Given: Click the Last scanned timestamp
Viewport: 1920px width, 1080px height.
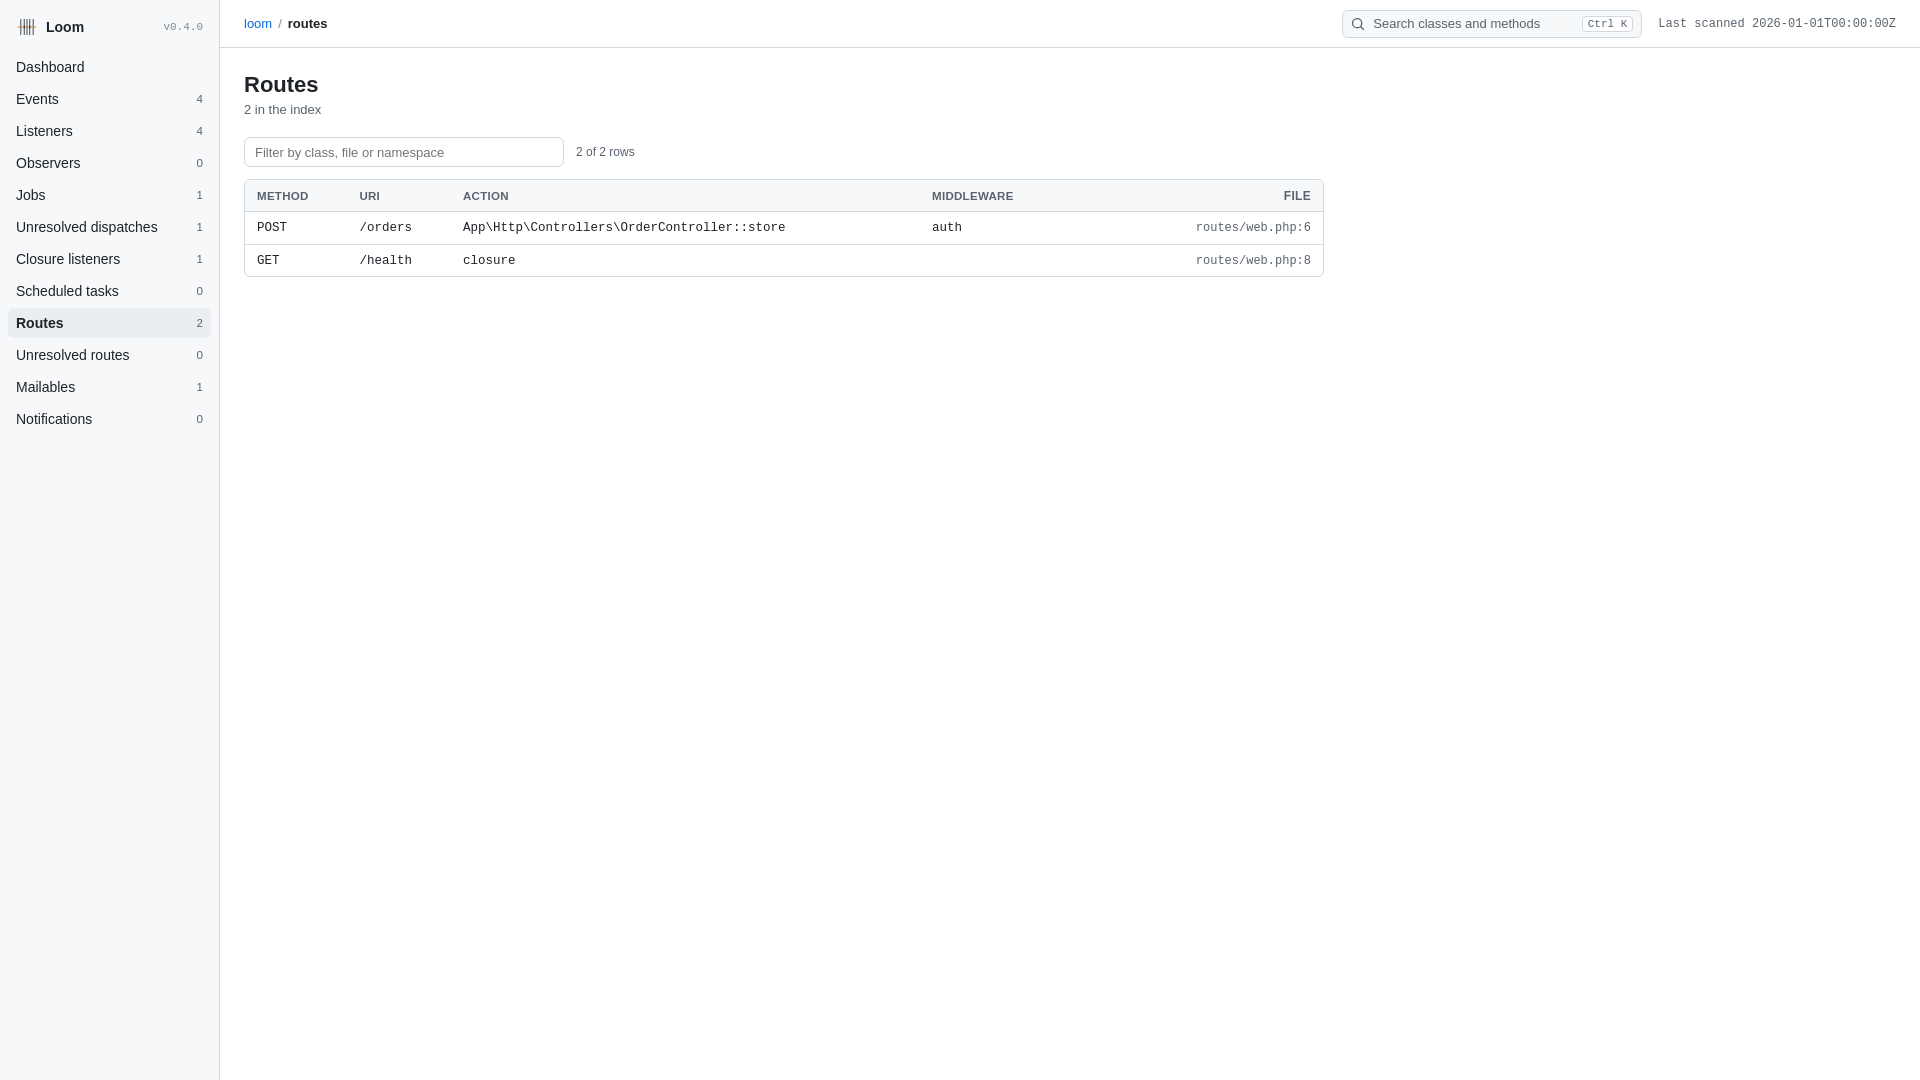Looking at the screenshot, I should click(x=1777, y=24).
